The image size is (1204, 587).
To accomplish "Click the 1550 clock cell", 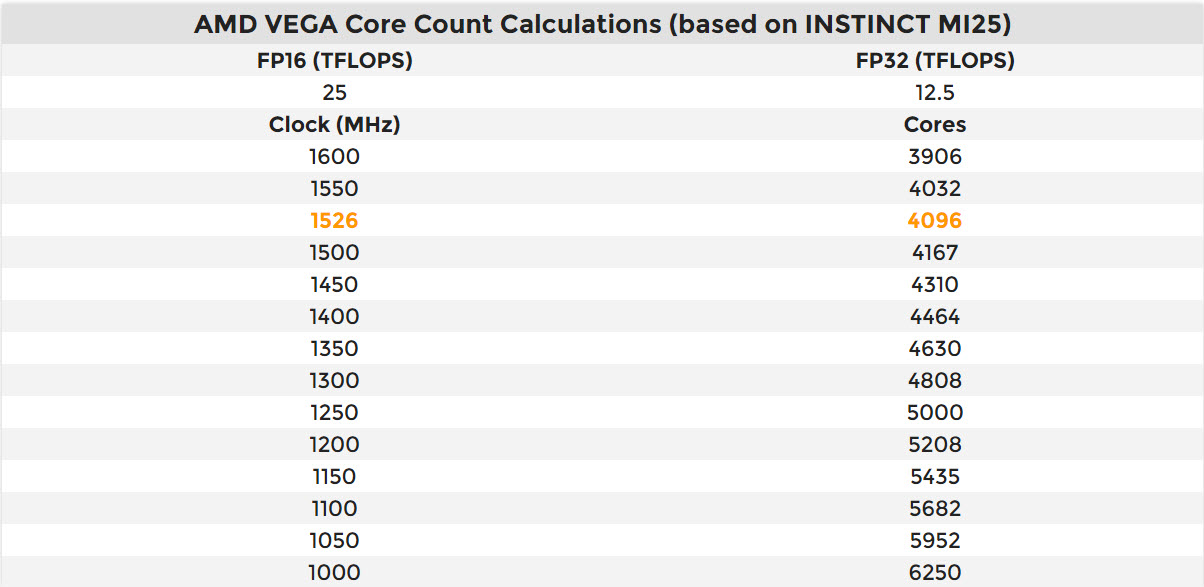I will [x=334, y=189].
